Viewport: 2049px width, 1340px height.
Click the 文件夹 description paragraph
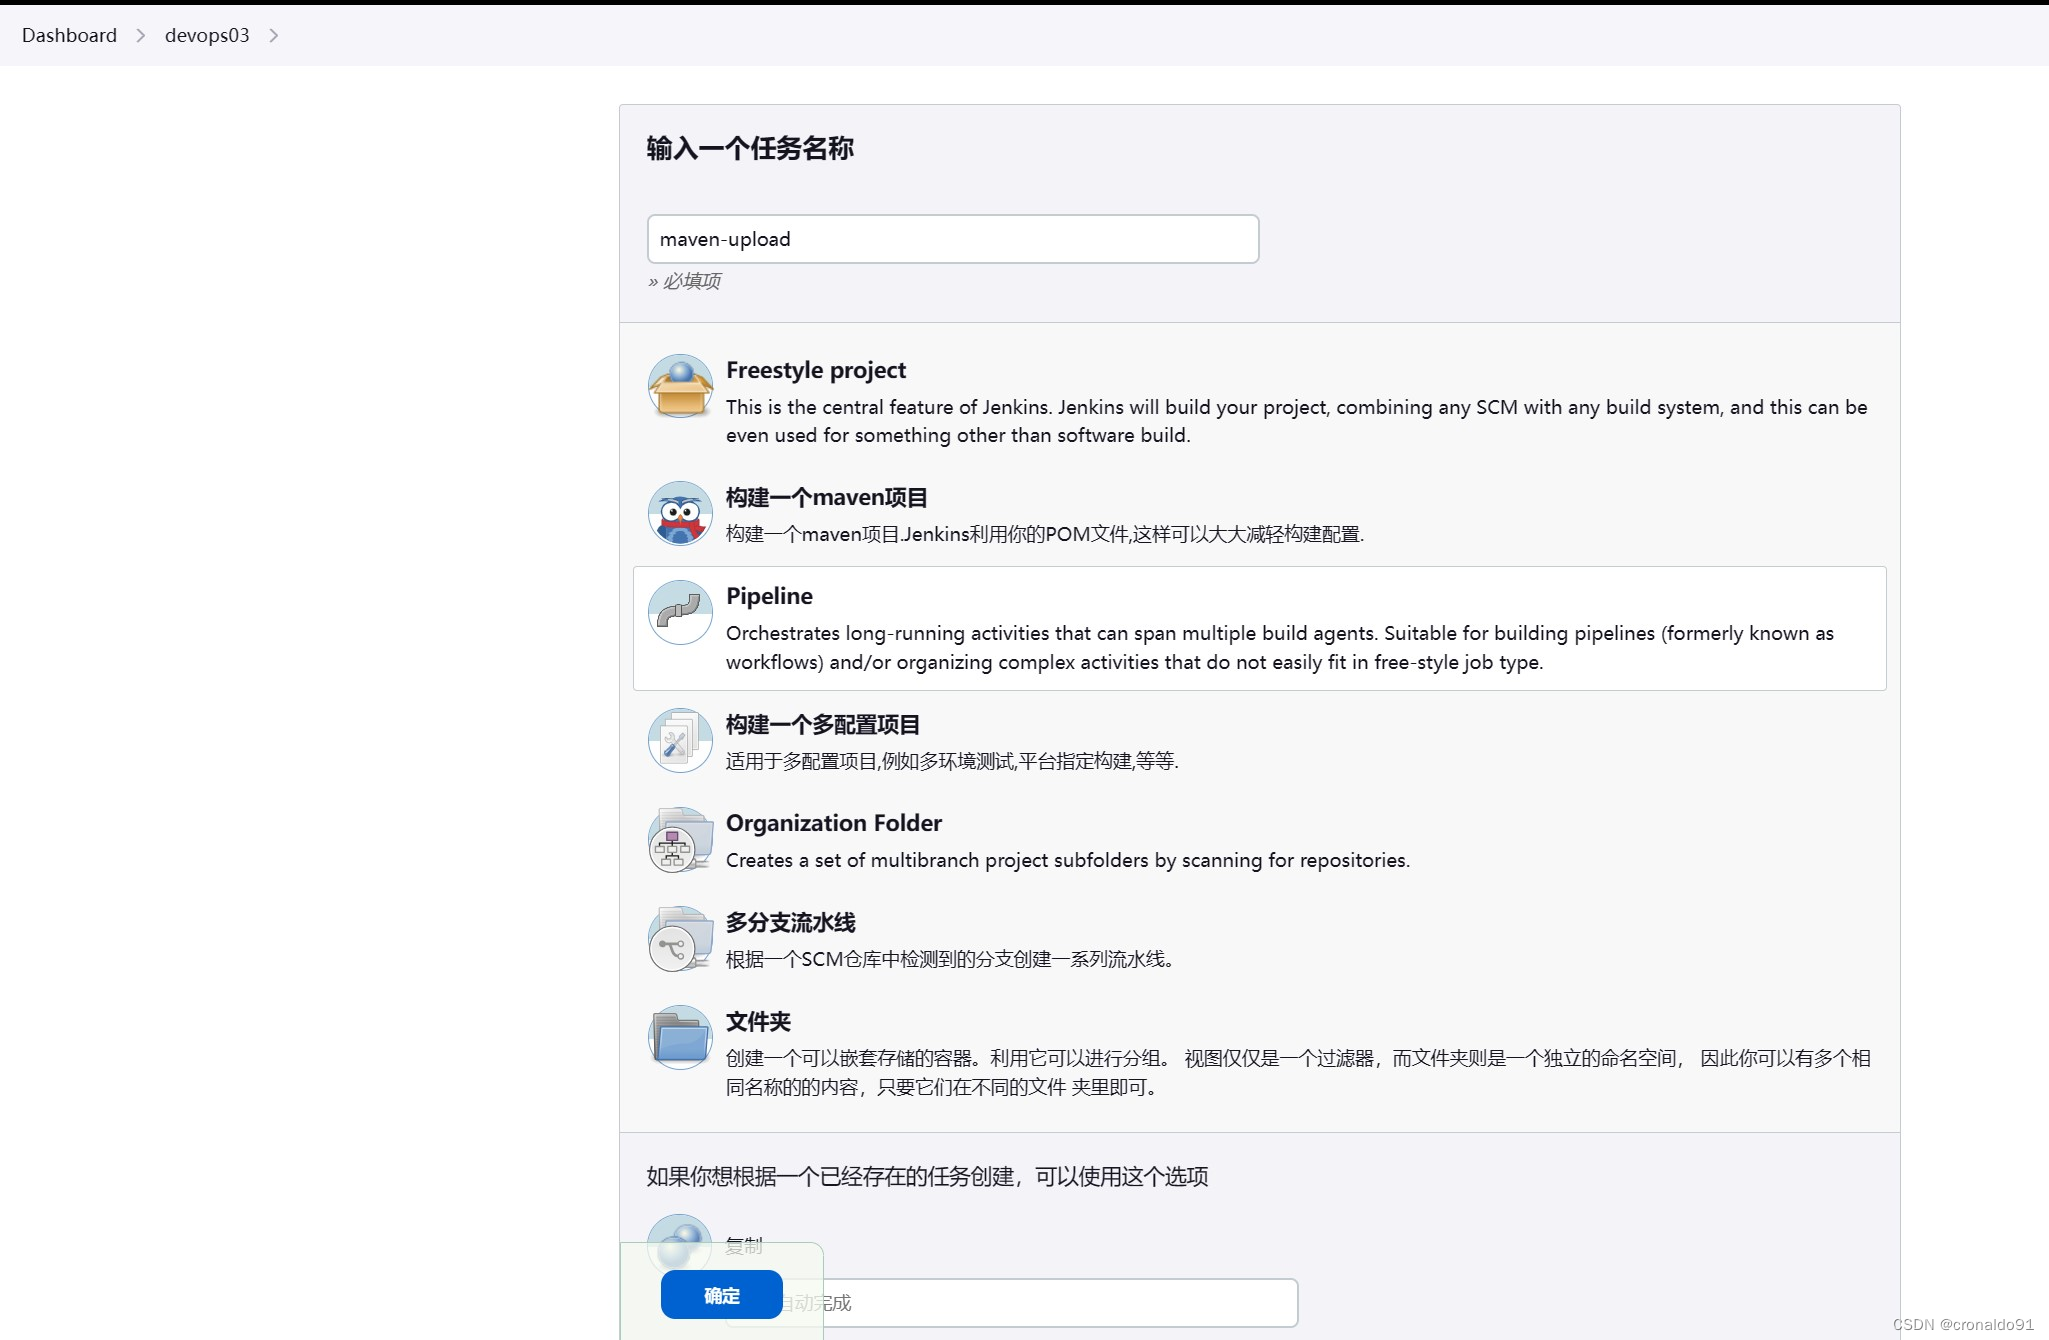point(1298,1072)
